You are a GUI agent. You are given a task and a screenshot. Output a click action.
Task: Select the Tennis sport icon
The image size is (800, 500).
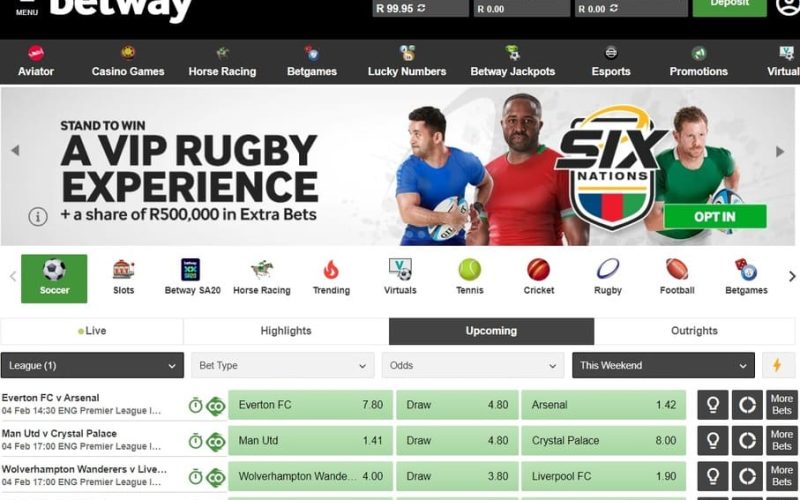(469, 269)
